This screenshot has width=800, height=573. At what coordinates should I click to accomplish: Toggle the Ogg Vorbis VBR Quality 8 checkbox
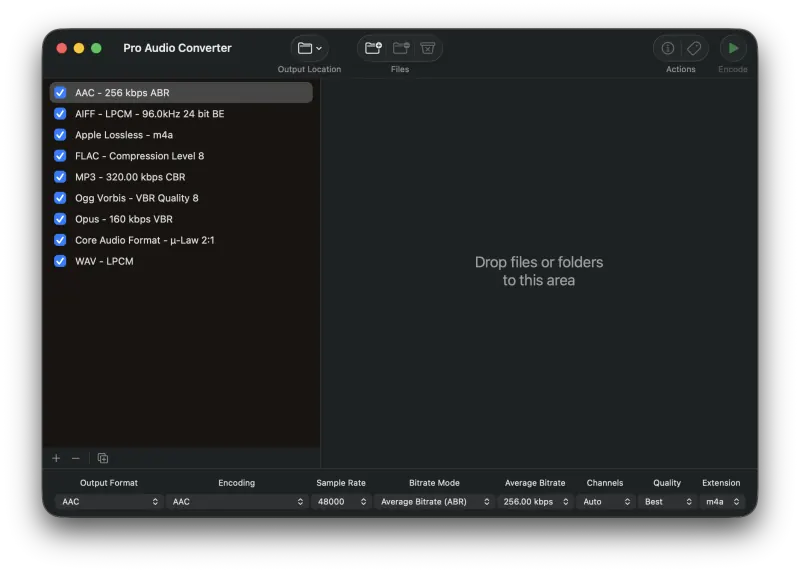(60, 197)
